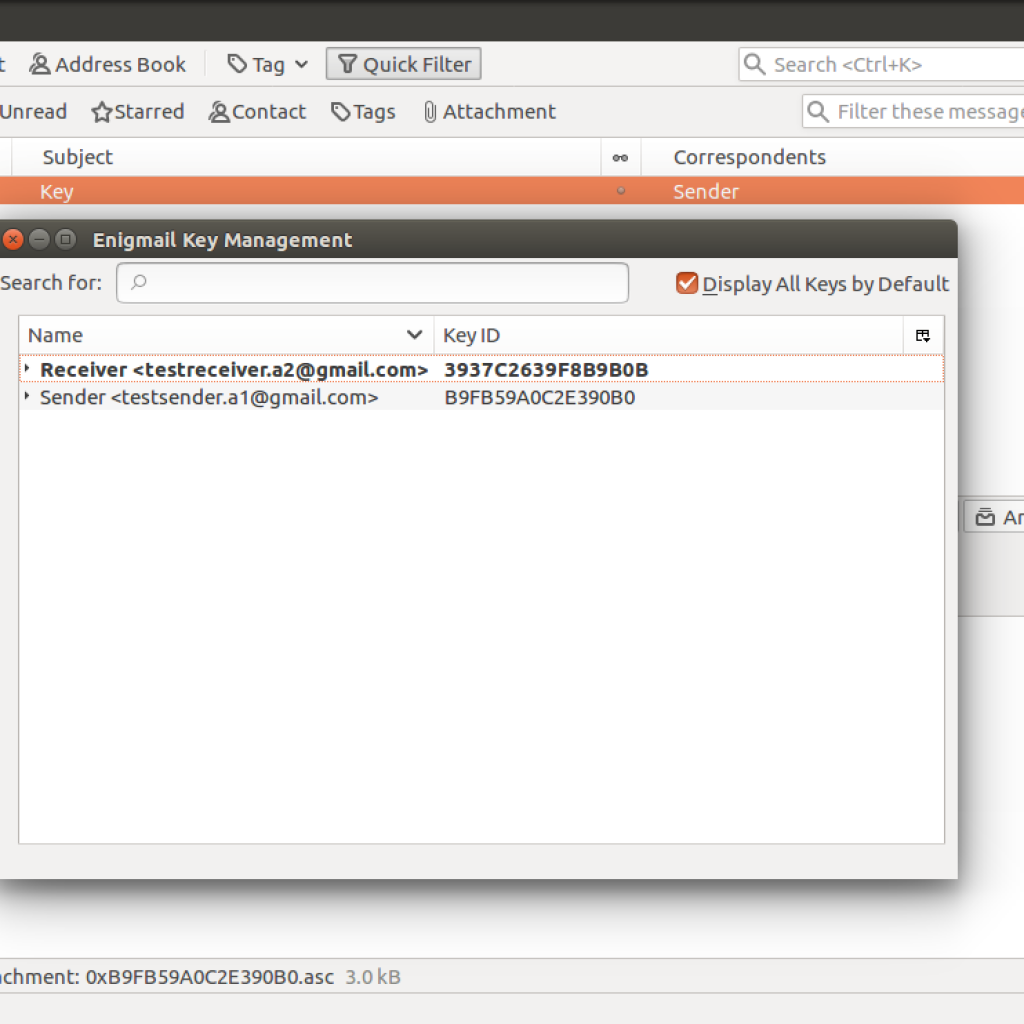Toggle the Quick Filter button
The height and width of the screenshot is (1024, 1024).
[x=404, y=65]
